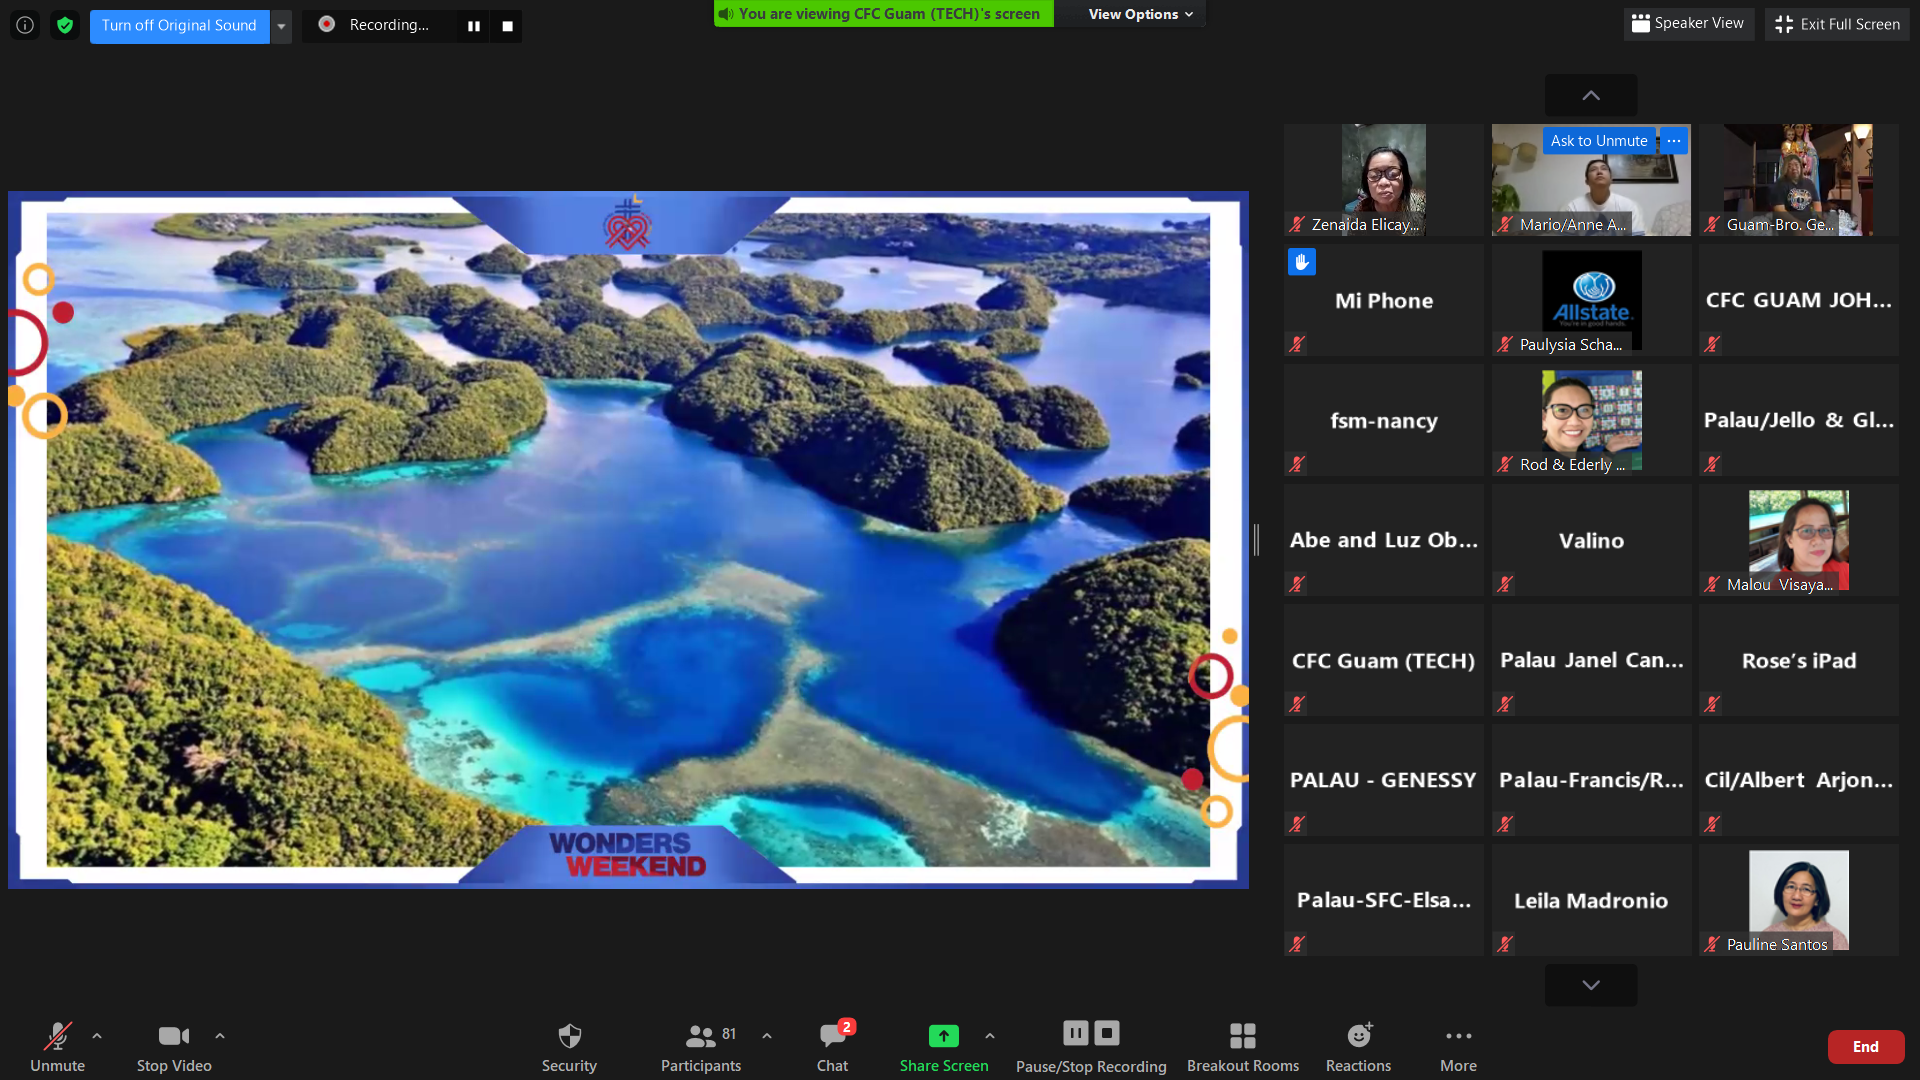Select the Guam-Bro. Ge... video tile
The width and height of the screenshot is (1920, 1080).
[x=1798, y=180]
